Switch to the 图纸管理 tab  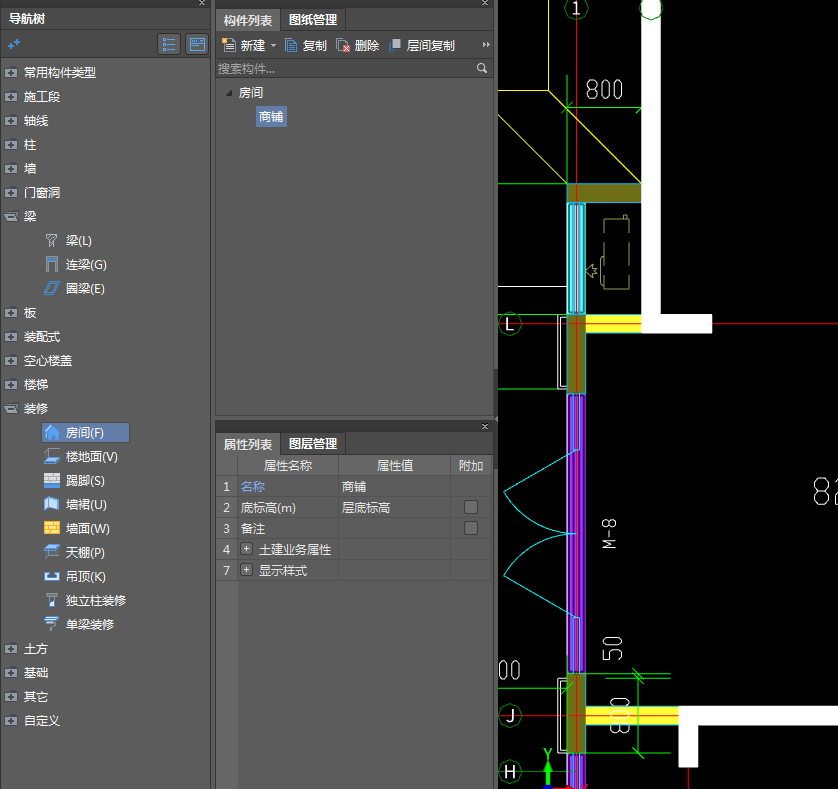pyautogui.click(x=313, y=20)
